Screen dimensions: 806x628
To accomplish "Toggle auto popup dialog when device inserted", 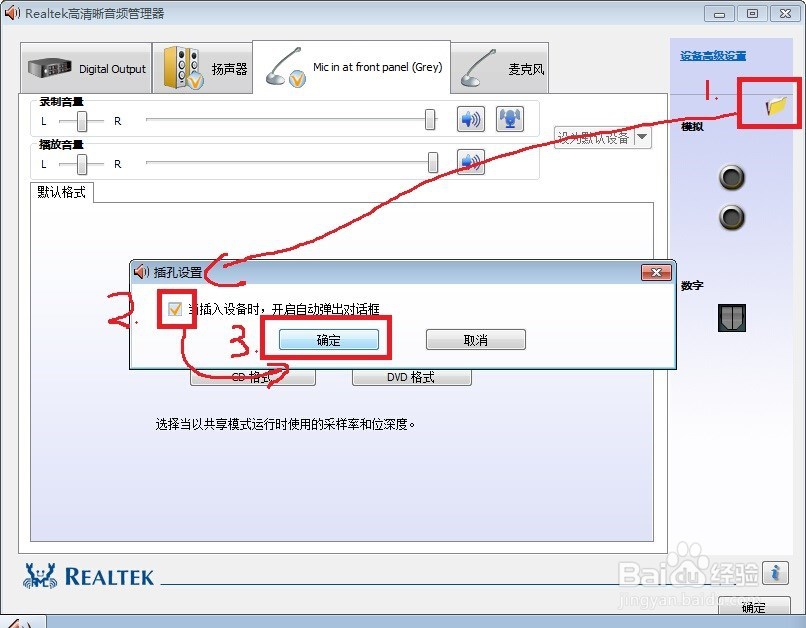I will pos(175,309).
